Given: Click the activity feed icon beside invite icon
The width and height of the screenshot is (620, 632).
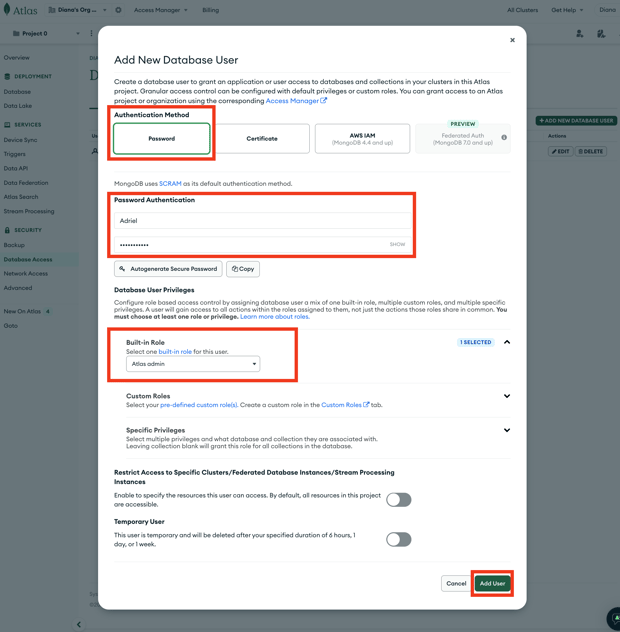Looking at the screenshot, I should click(601, 33).
